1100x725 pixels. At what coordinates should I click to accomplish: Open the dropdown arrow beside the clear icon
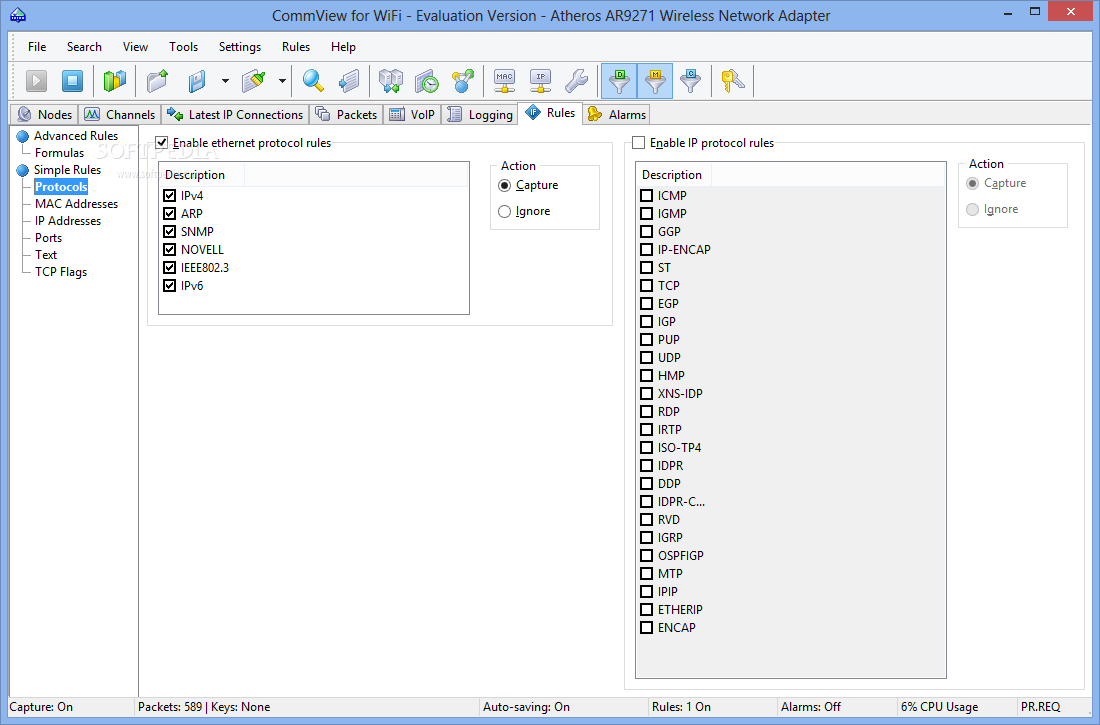click(282, 81)
